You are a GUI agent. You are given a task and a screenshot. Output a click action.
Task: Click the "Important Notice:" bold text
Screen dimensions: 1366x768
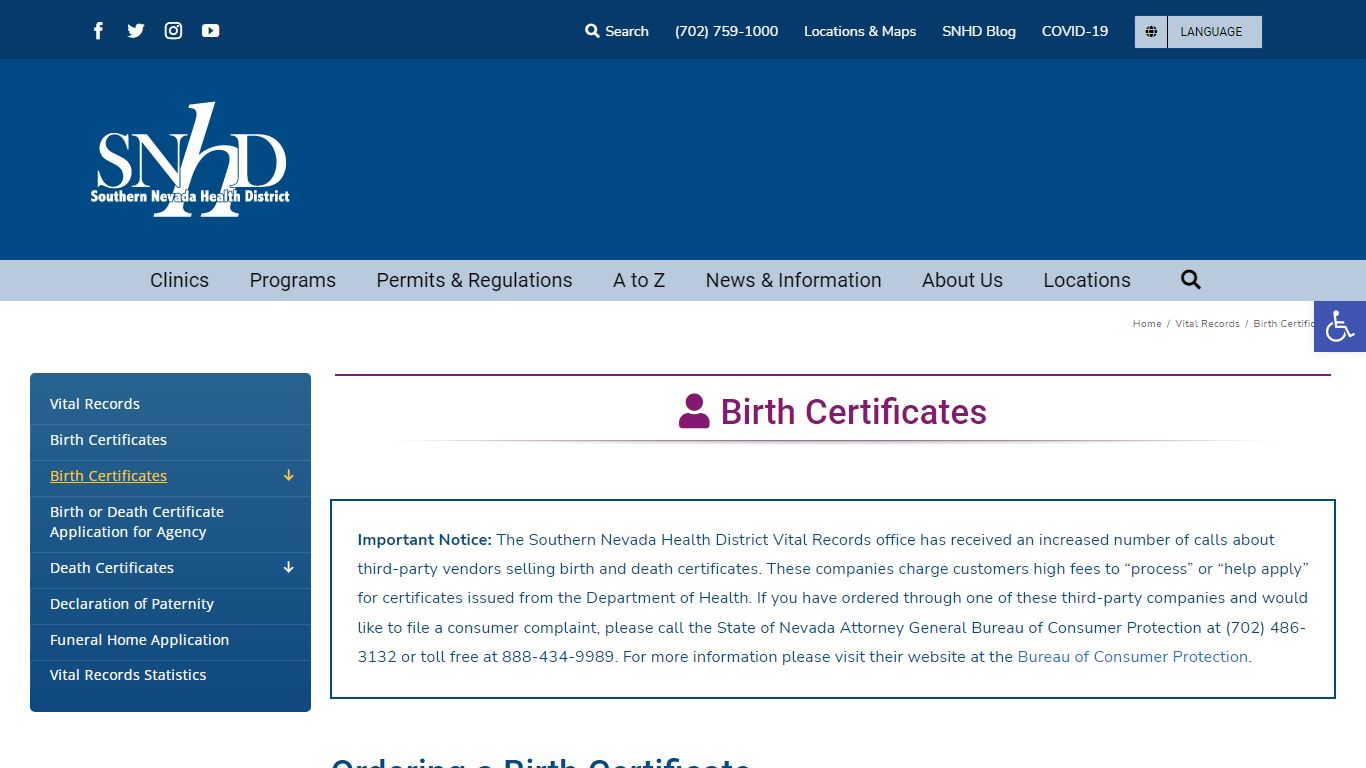[425, 540]
